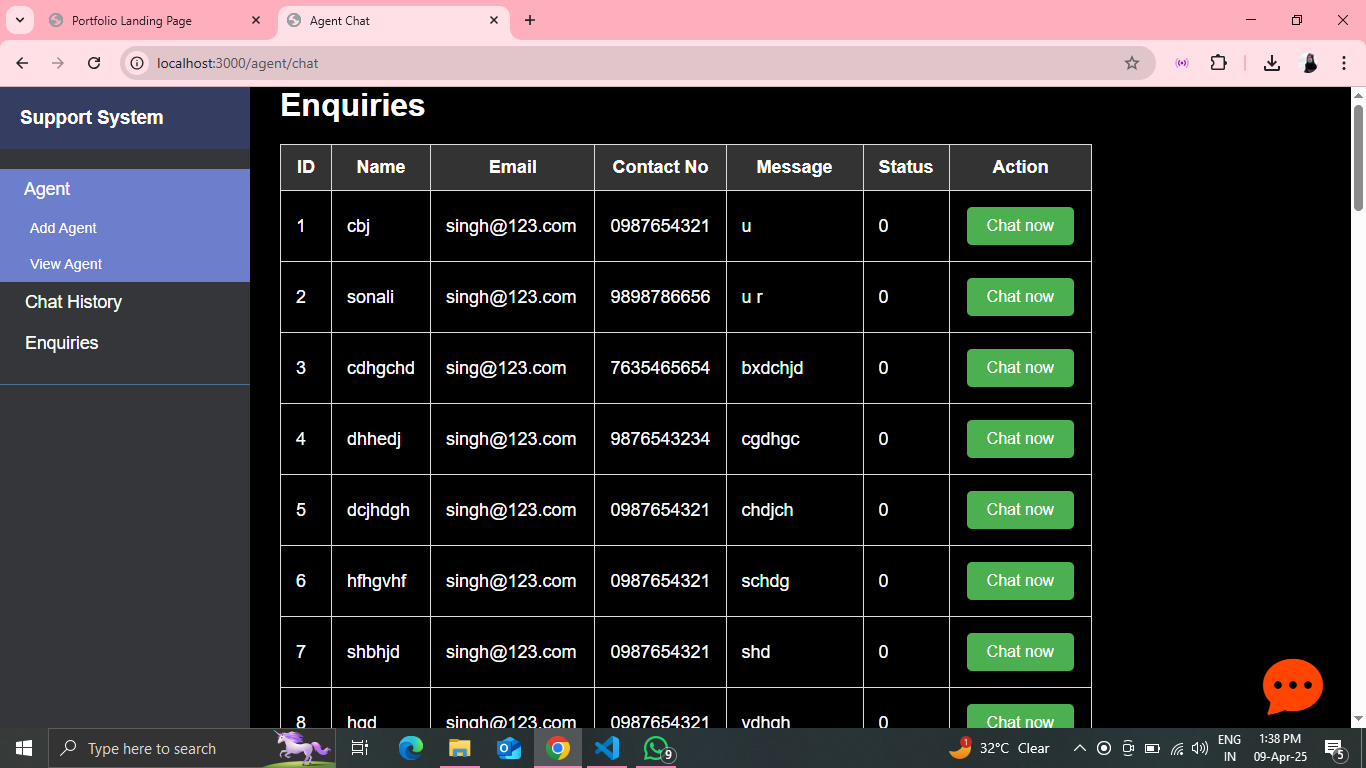Image resolution: width=1366 pixels, height=768 pixels.
Task: Bookmark this page with the star icon
Action: point(1131,63)
